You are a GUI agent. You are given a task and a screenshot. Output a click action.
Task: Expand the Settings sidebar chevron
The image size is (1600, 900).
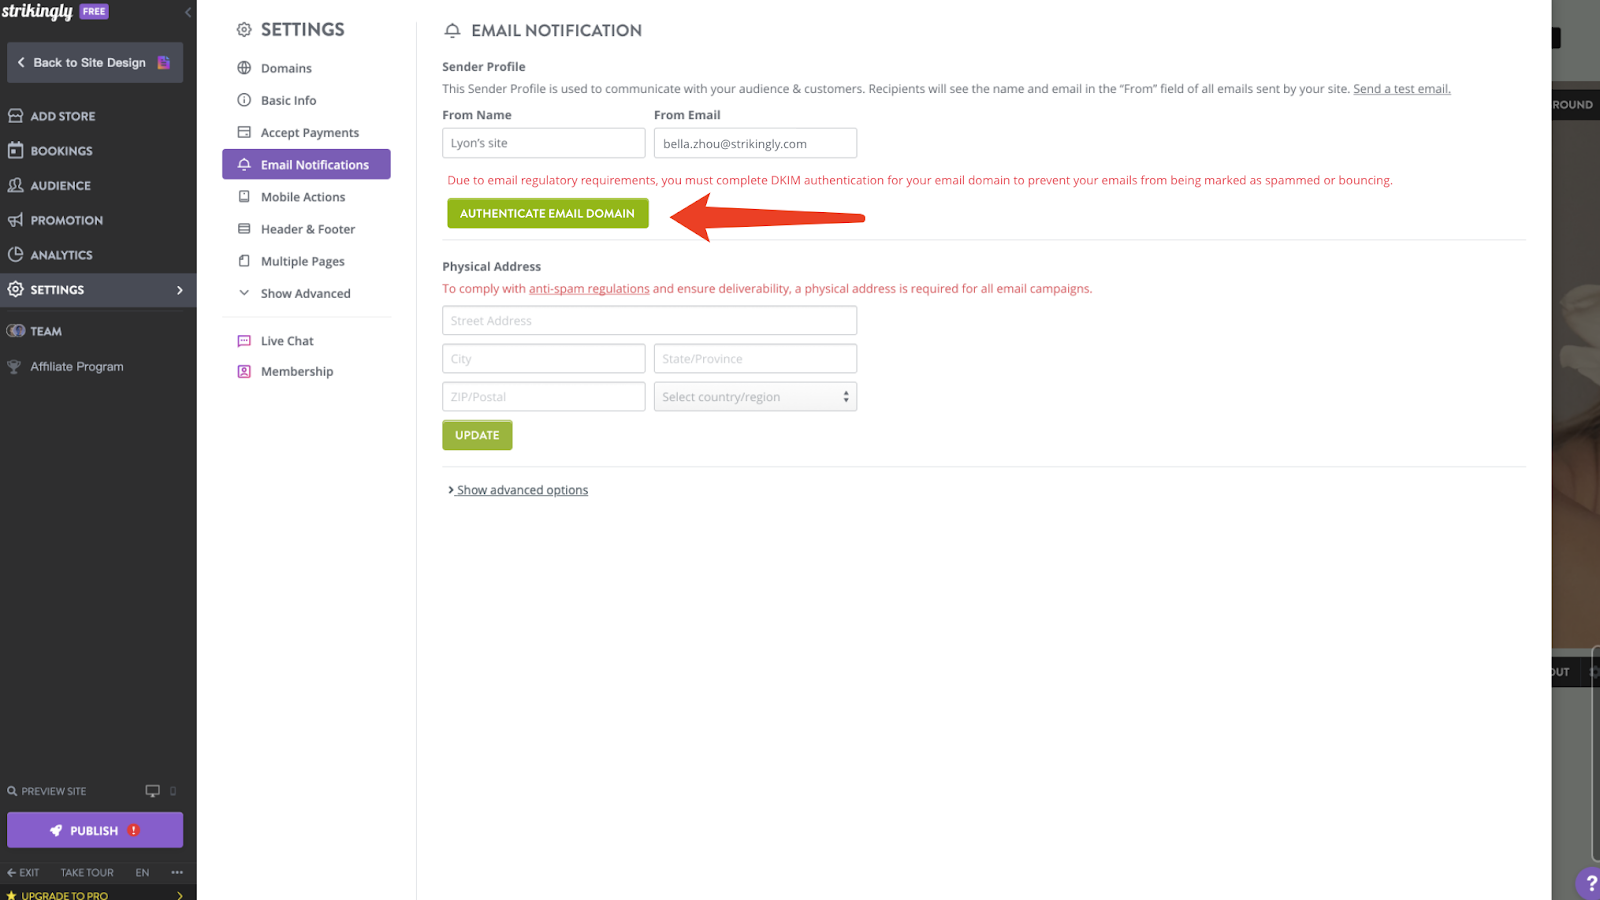pyautogui.click(x=180, y=290)
